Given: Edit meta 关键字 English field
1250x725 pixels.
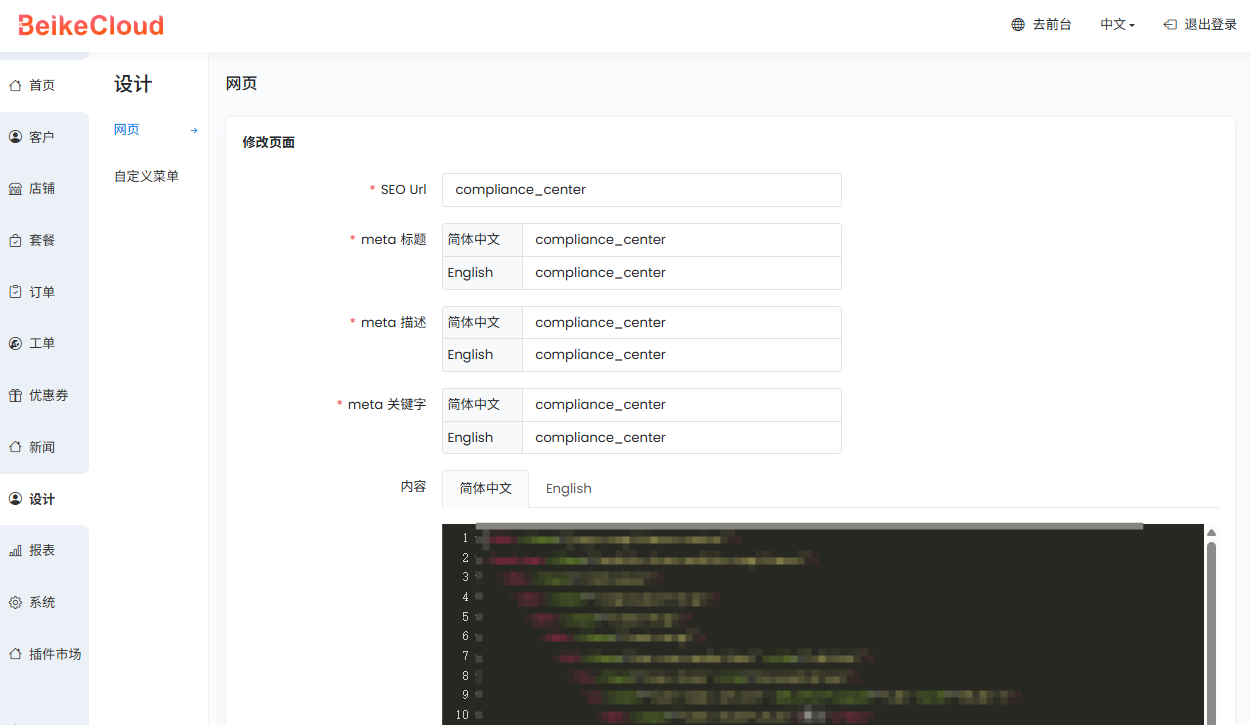Looking at the screenshot, I should click(681, 437).
